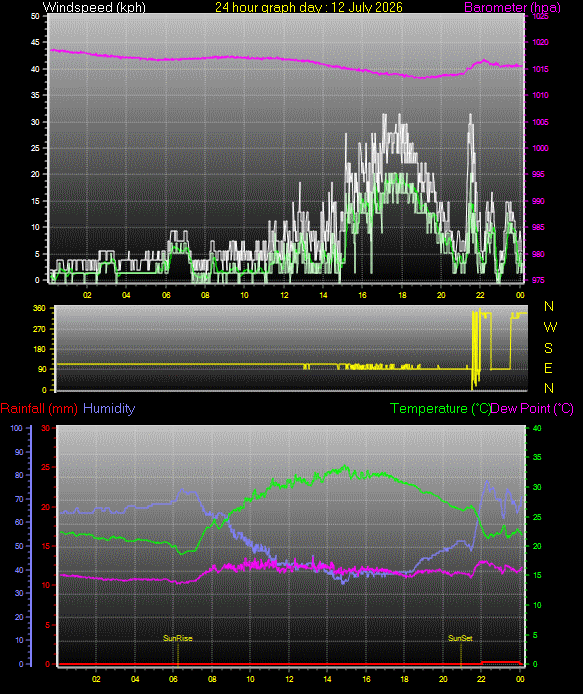Select the "Humidity" legend label
This screenshot has height=694, width=583.
[109, 408]
